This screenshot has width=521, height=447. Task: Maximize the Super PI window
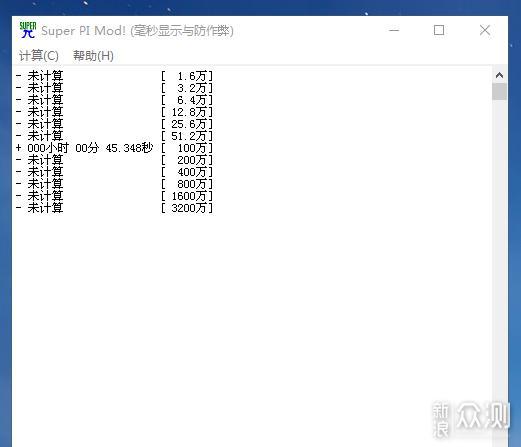(439, 30)
